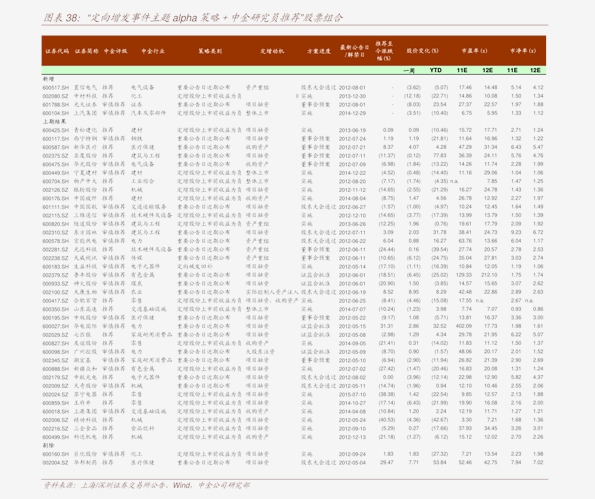Select the date 2014-12-29
This screenshot has width=595, height=499.
click(353, 113)
